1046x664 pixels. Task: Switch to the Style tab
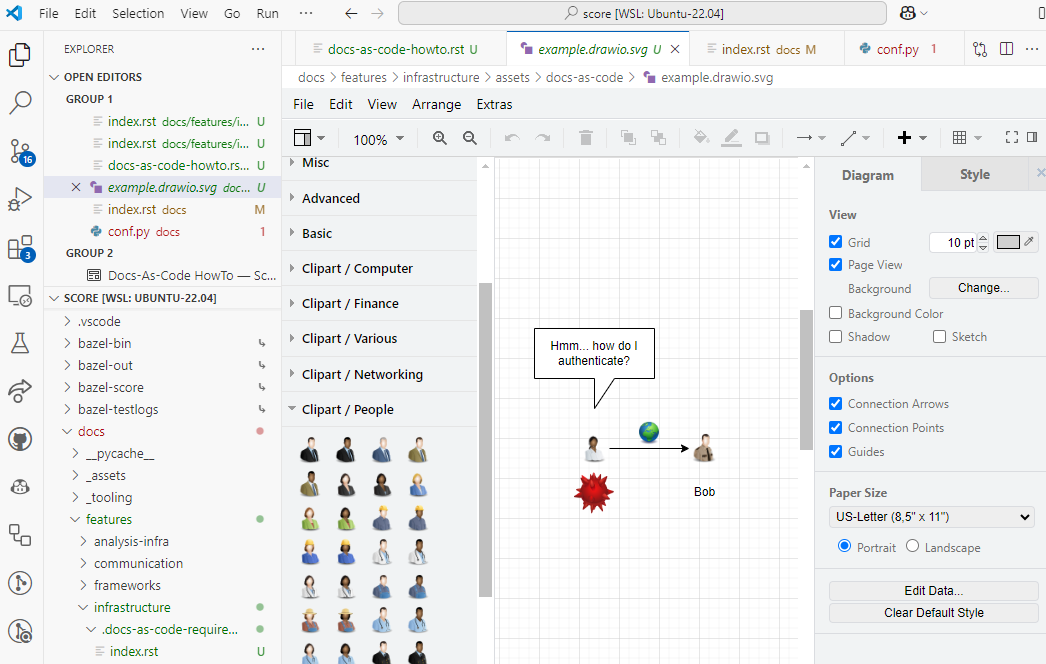click(x=974, y=174)
